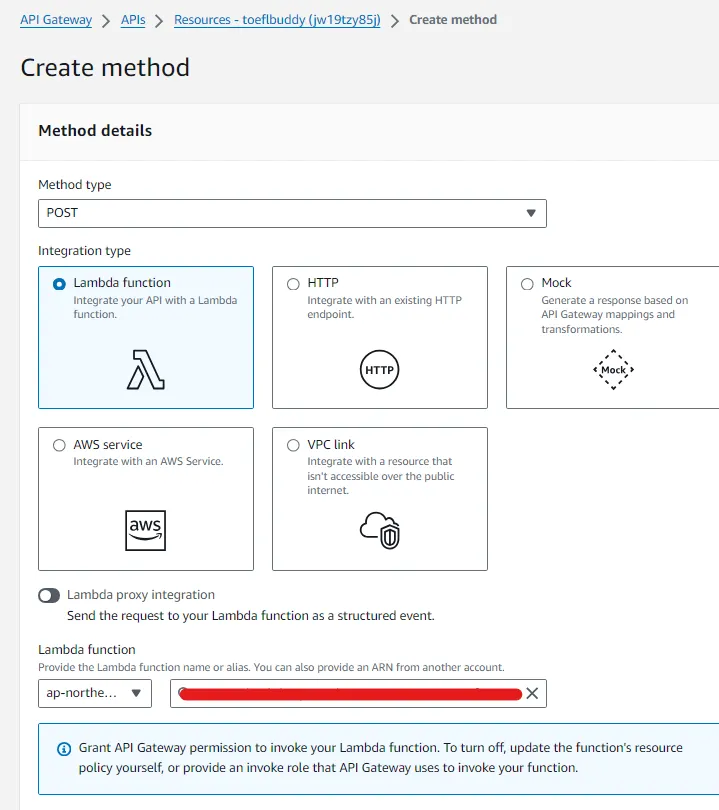
Task: Click the Lambda function lambda icon
Action: (x=146, y=369)
